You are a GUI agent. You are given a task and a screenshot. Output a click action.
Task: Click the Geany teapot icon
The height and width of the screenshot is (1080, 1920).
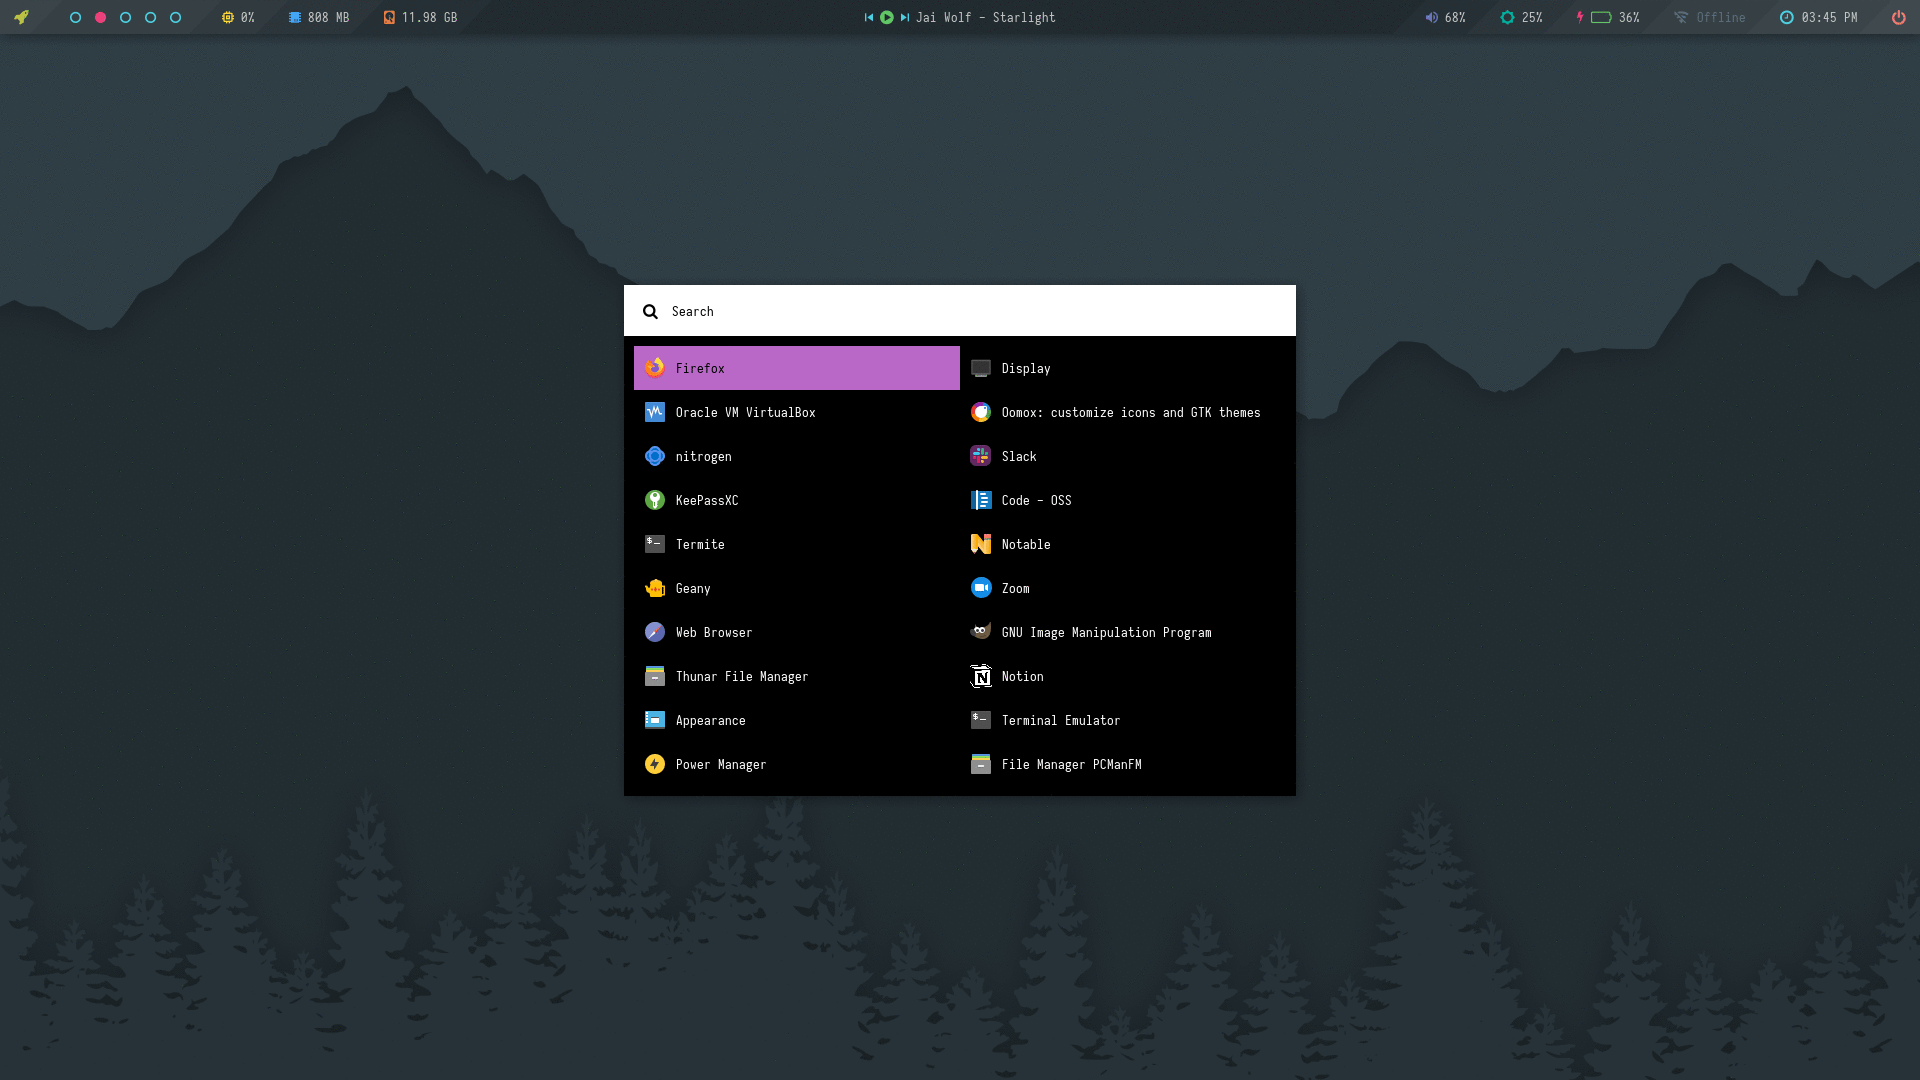(655, 588)
